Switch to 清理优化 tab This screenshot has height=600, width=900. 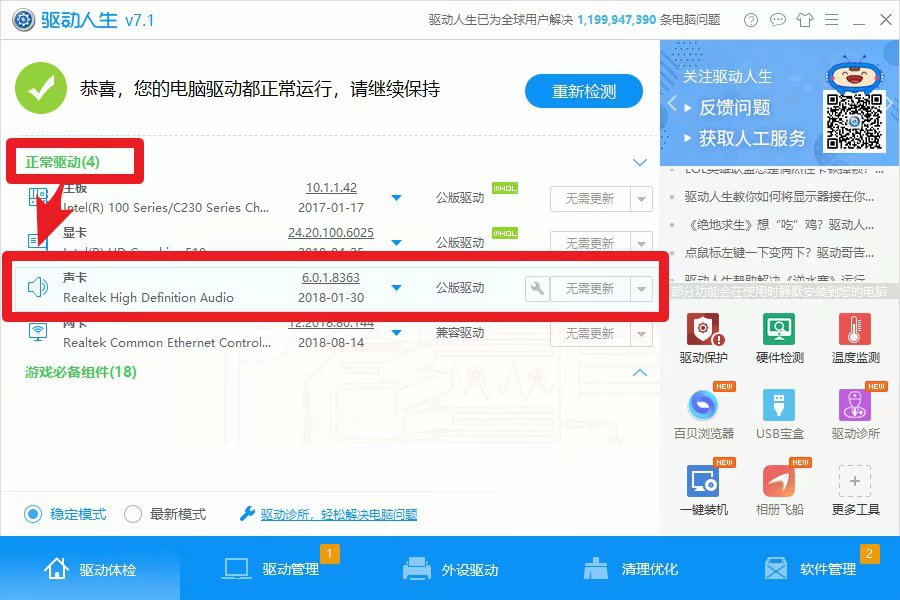630,568
